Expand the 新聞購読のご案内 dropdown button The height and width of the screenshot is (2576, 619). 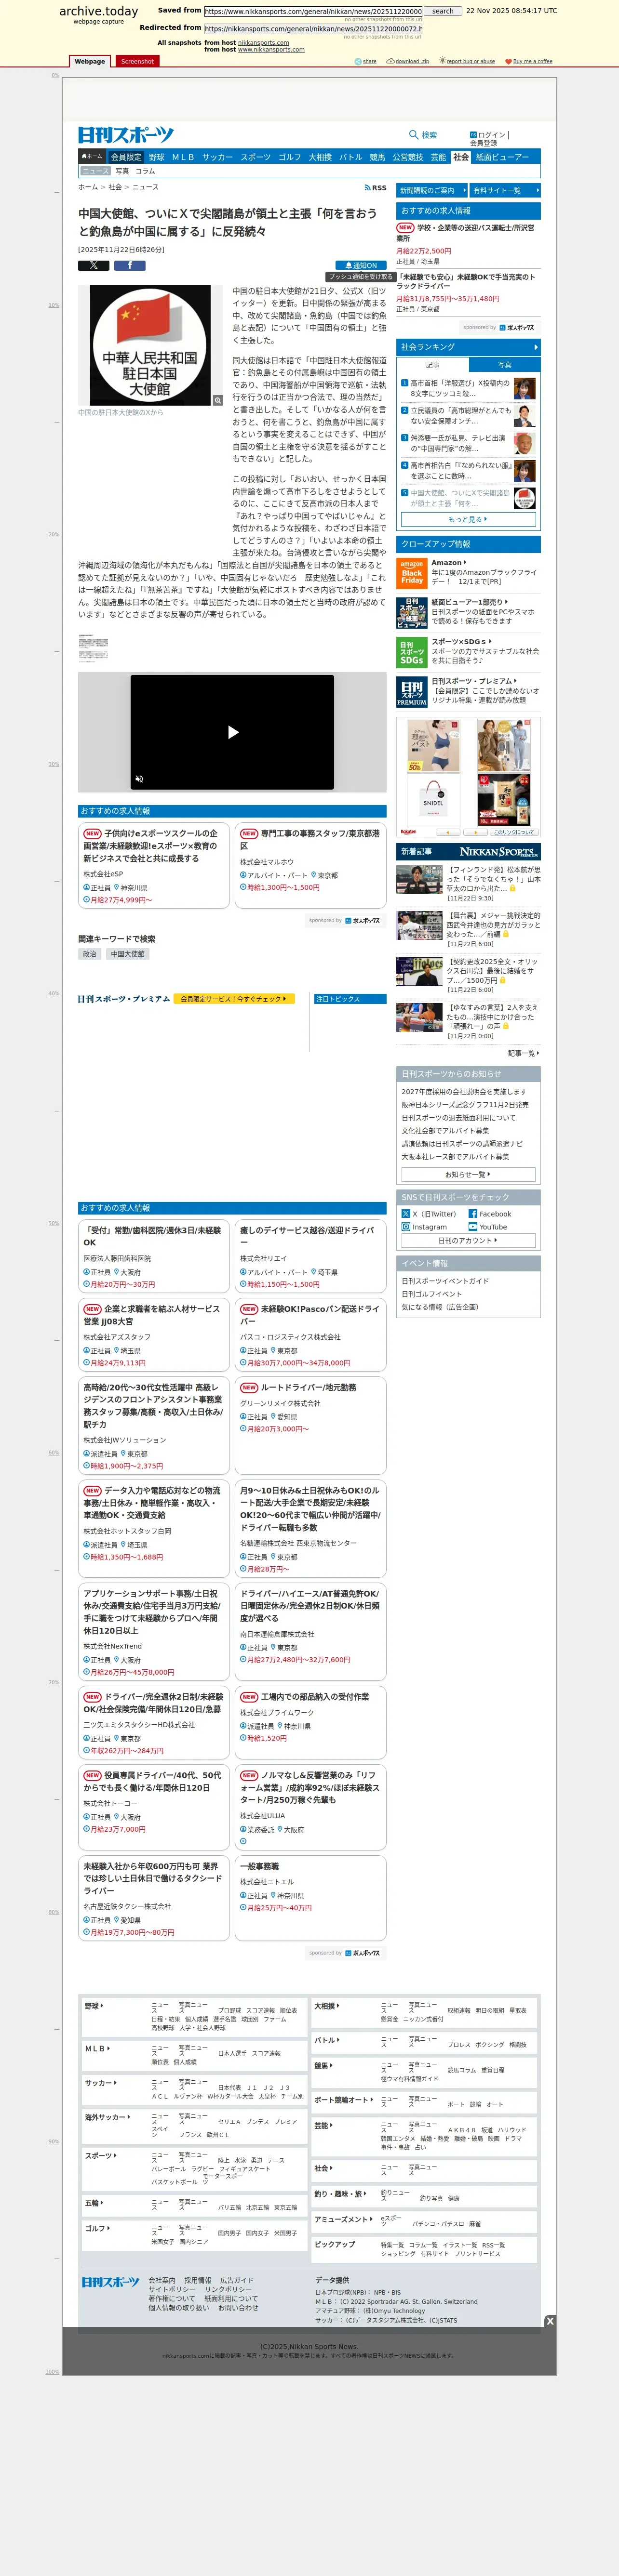point(432,190)
